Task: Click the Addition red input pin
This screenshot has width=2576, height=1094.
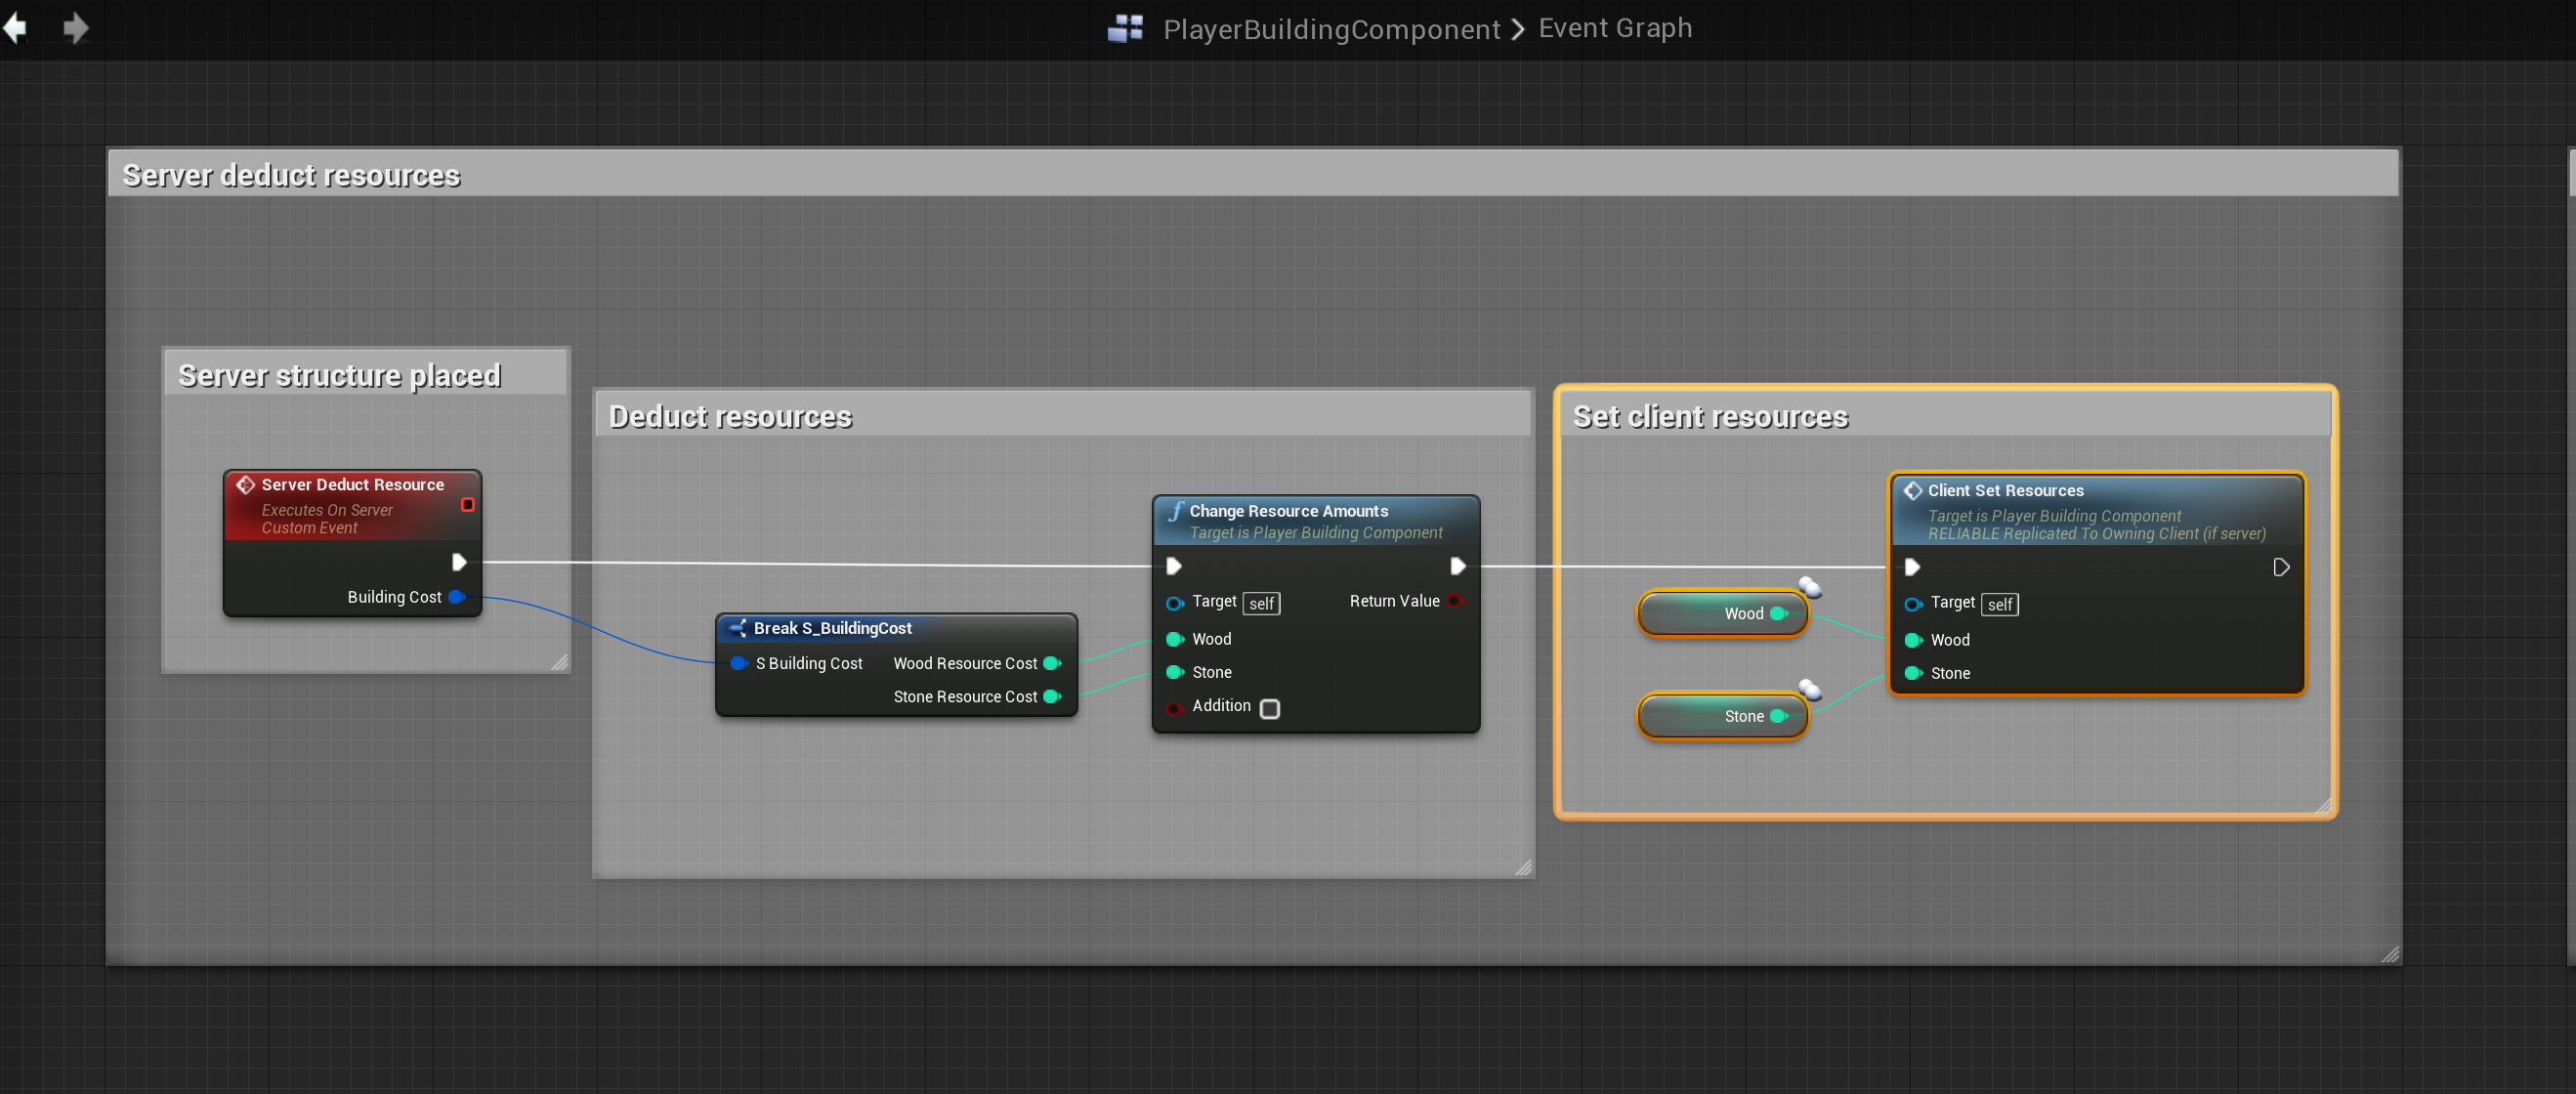Action: pyautogui.click(x=1174, y=708)
